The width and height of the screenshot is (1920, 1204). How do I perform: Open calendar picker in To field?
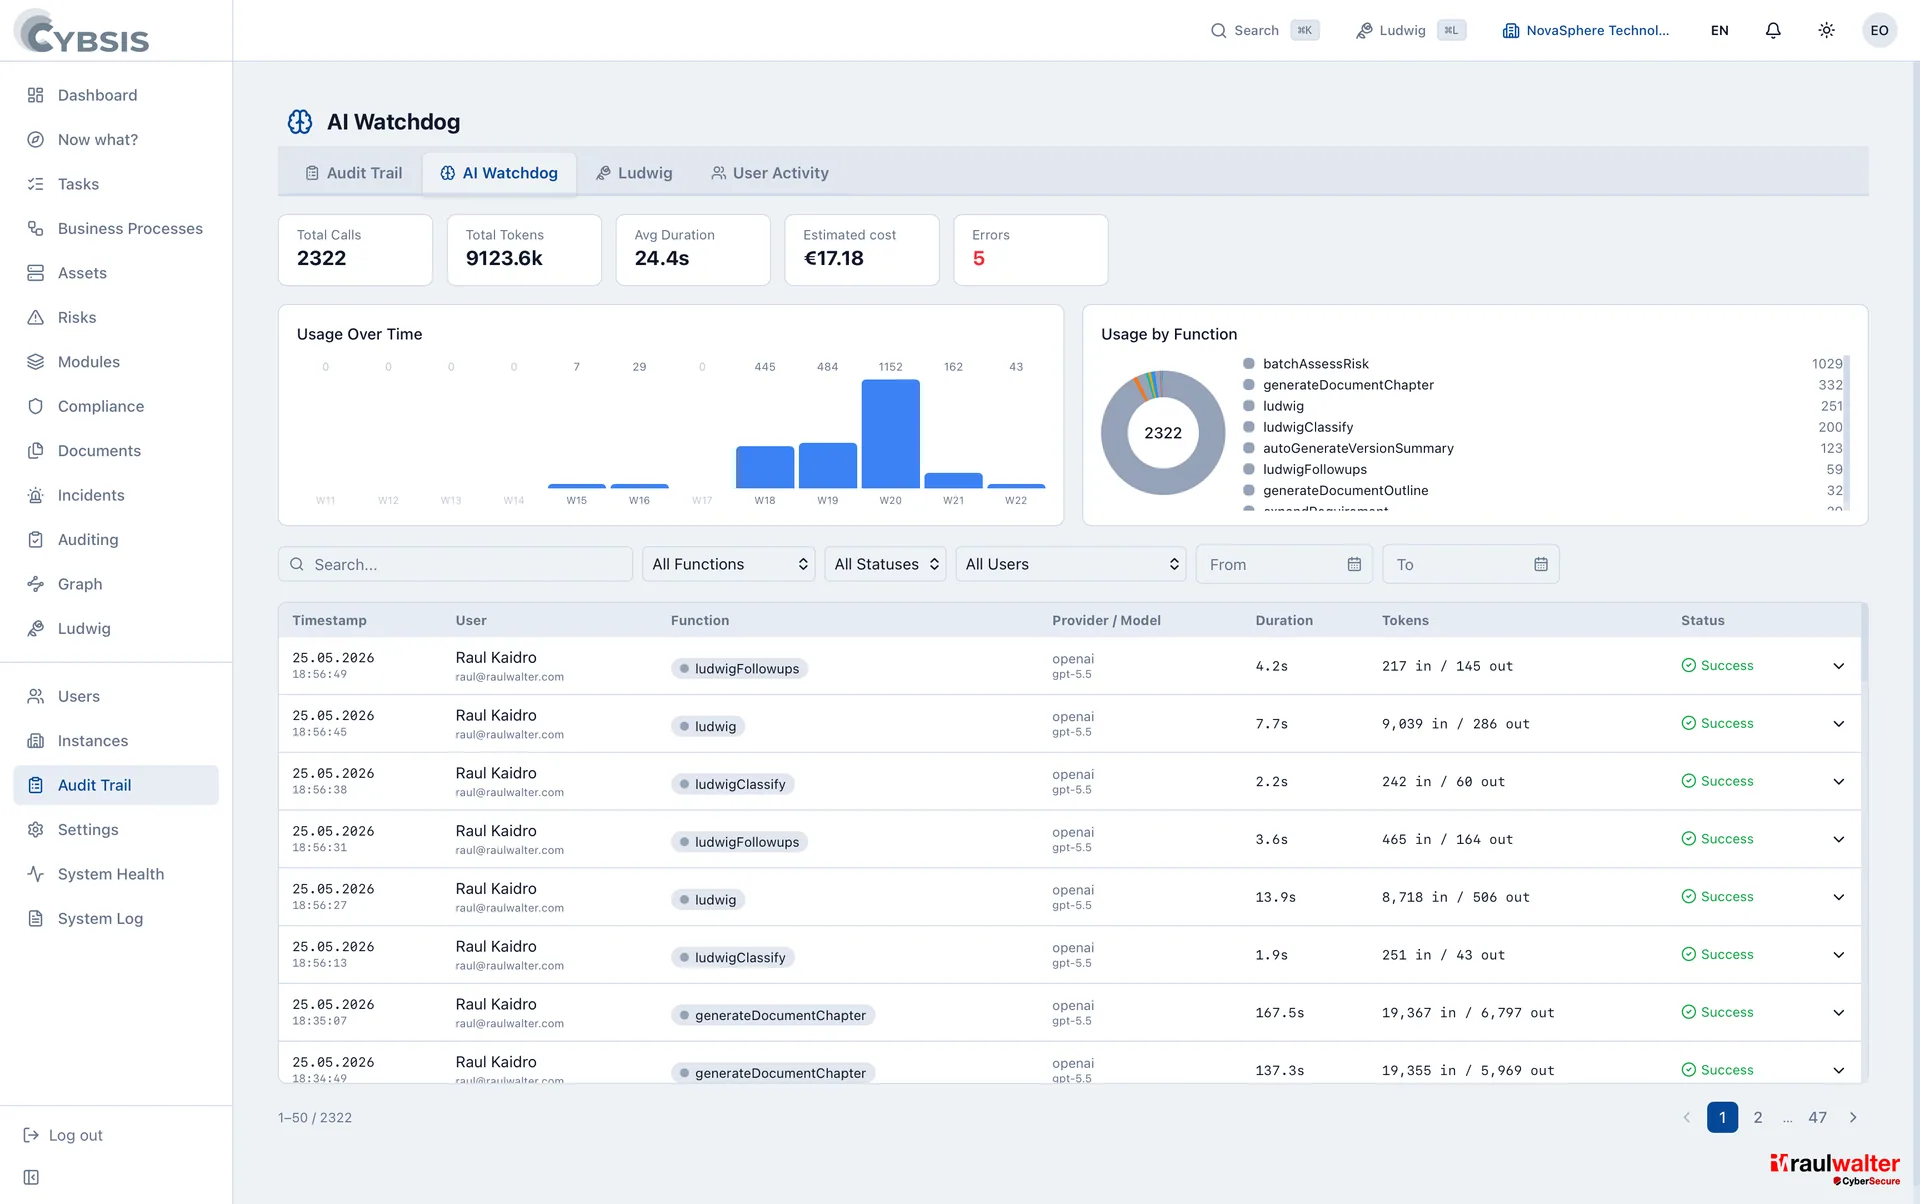(x=1541, y=564)
